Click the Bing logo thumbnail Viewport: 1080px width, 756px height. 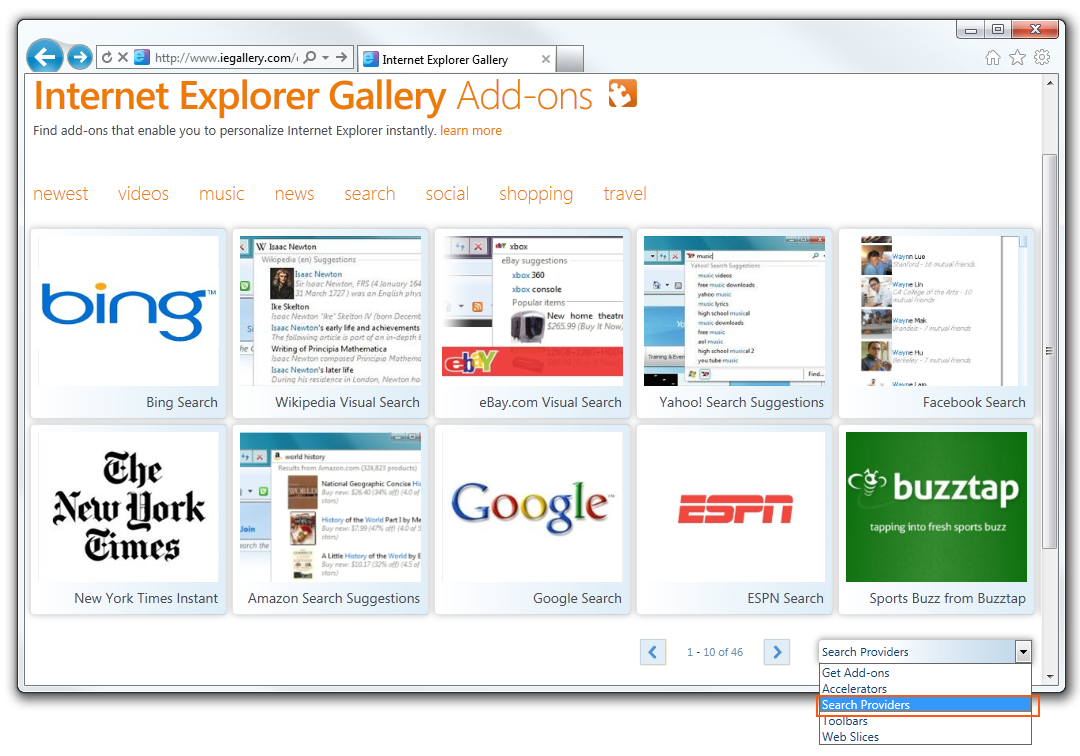pos(129,311)
